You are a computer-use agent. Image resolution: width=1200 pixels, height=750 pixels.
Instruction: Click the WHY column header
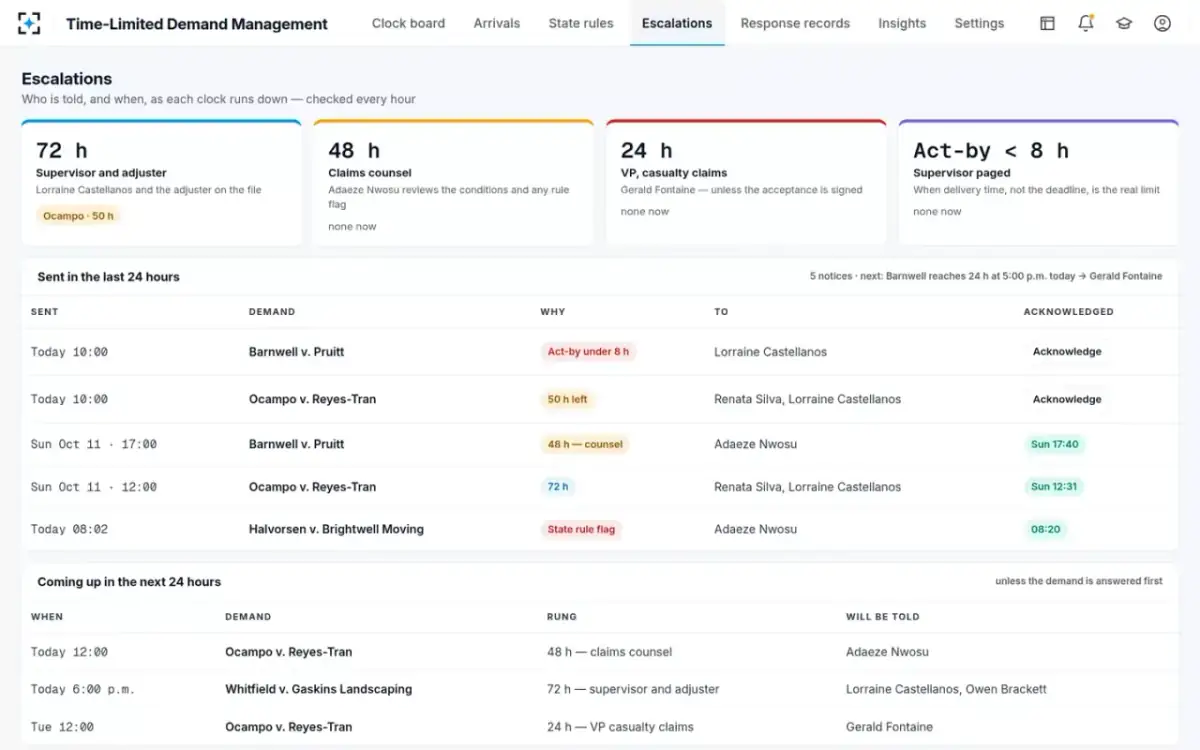coord(553,312)
